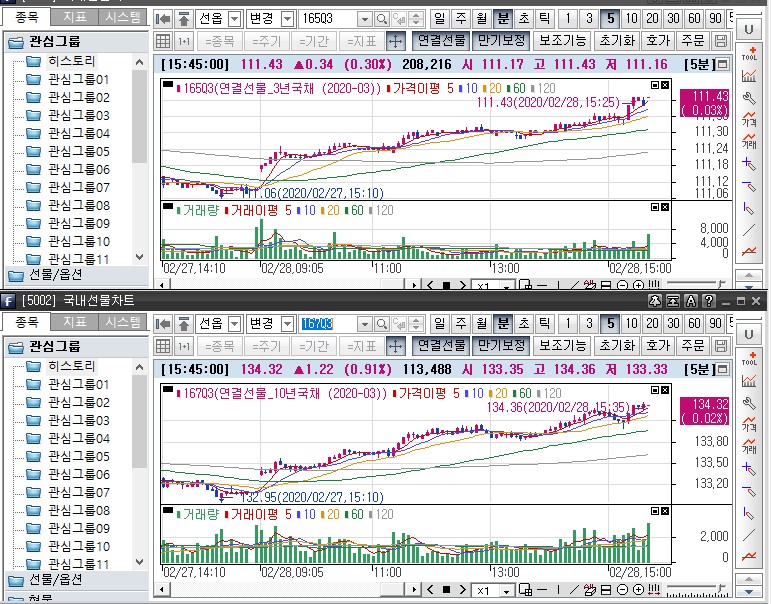Open the TOOL icon in lower right sidebar
The height and width of the screenshot is (604, 771).
(750, 359)
